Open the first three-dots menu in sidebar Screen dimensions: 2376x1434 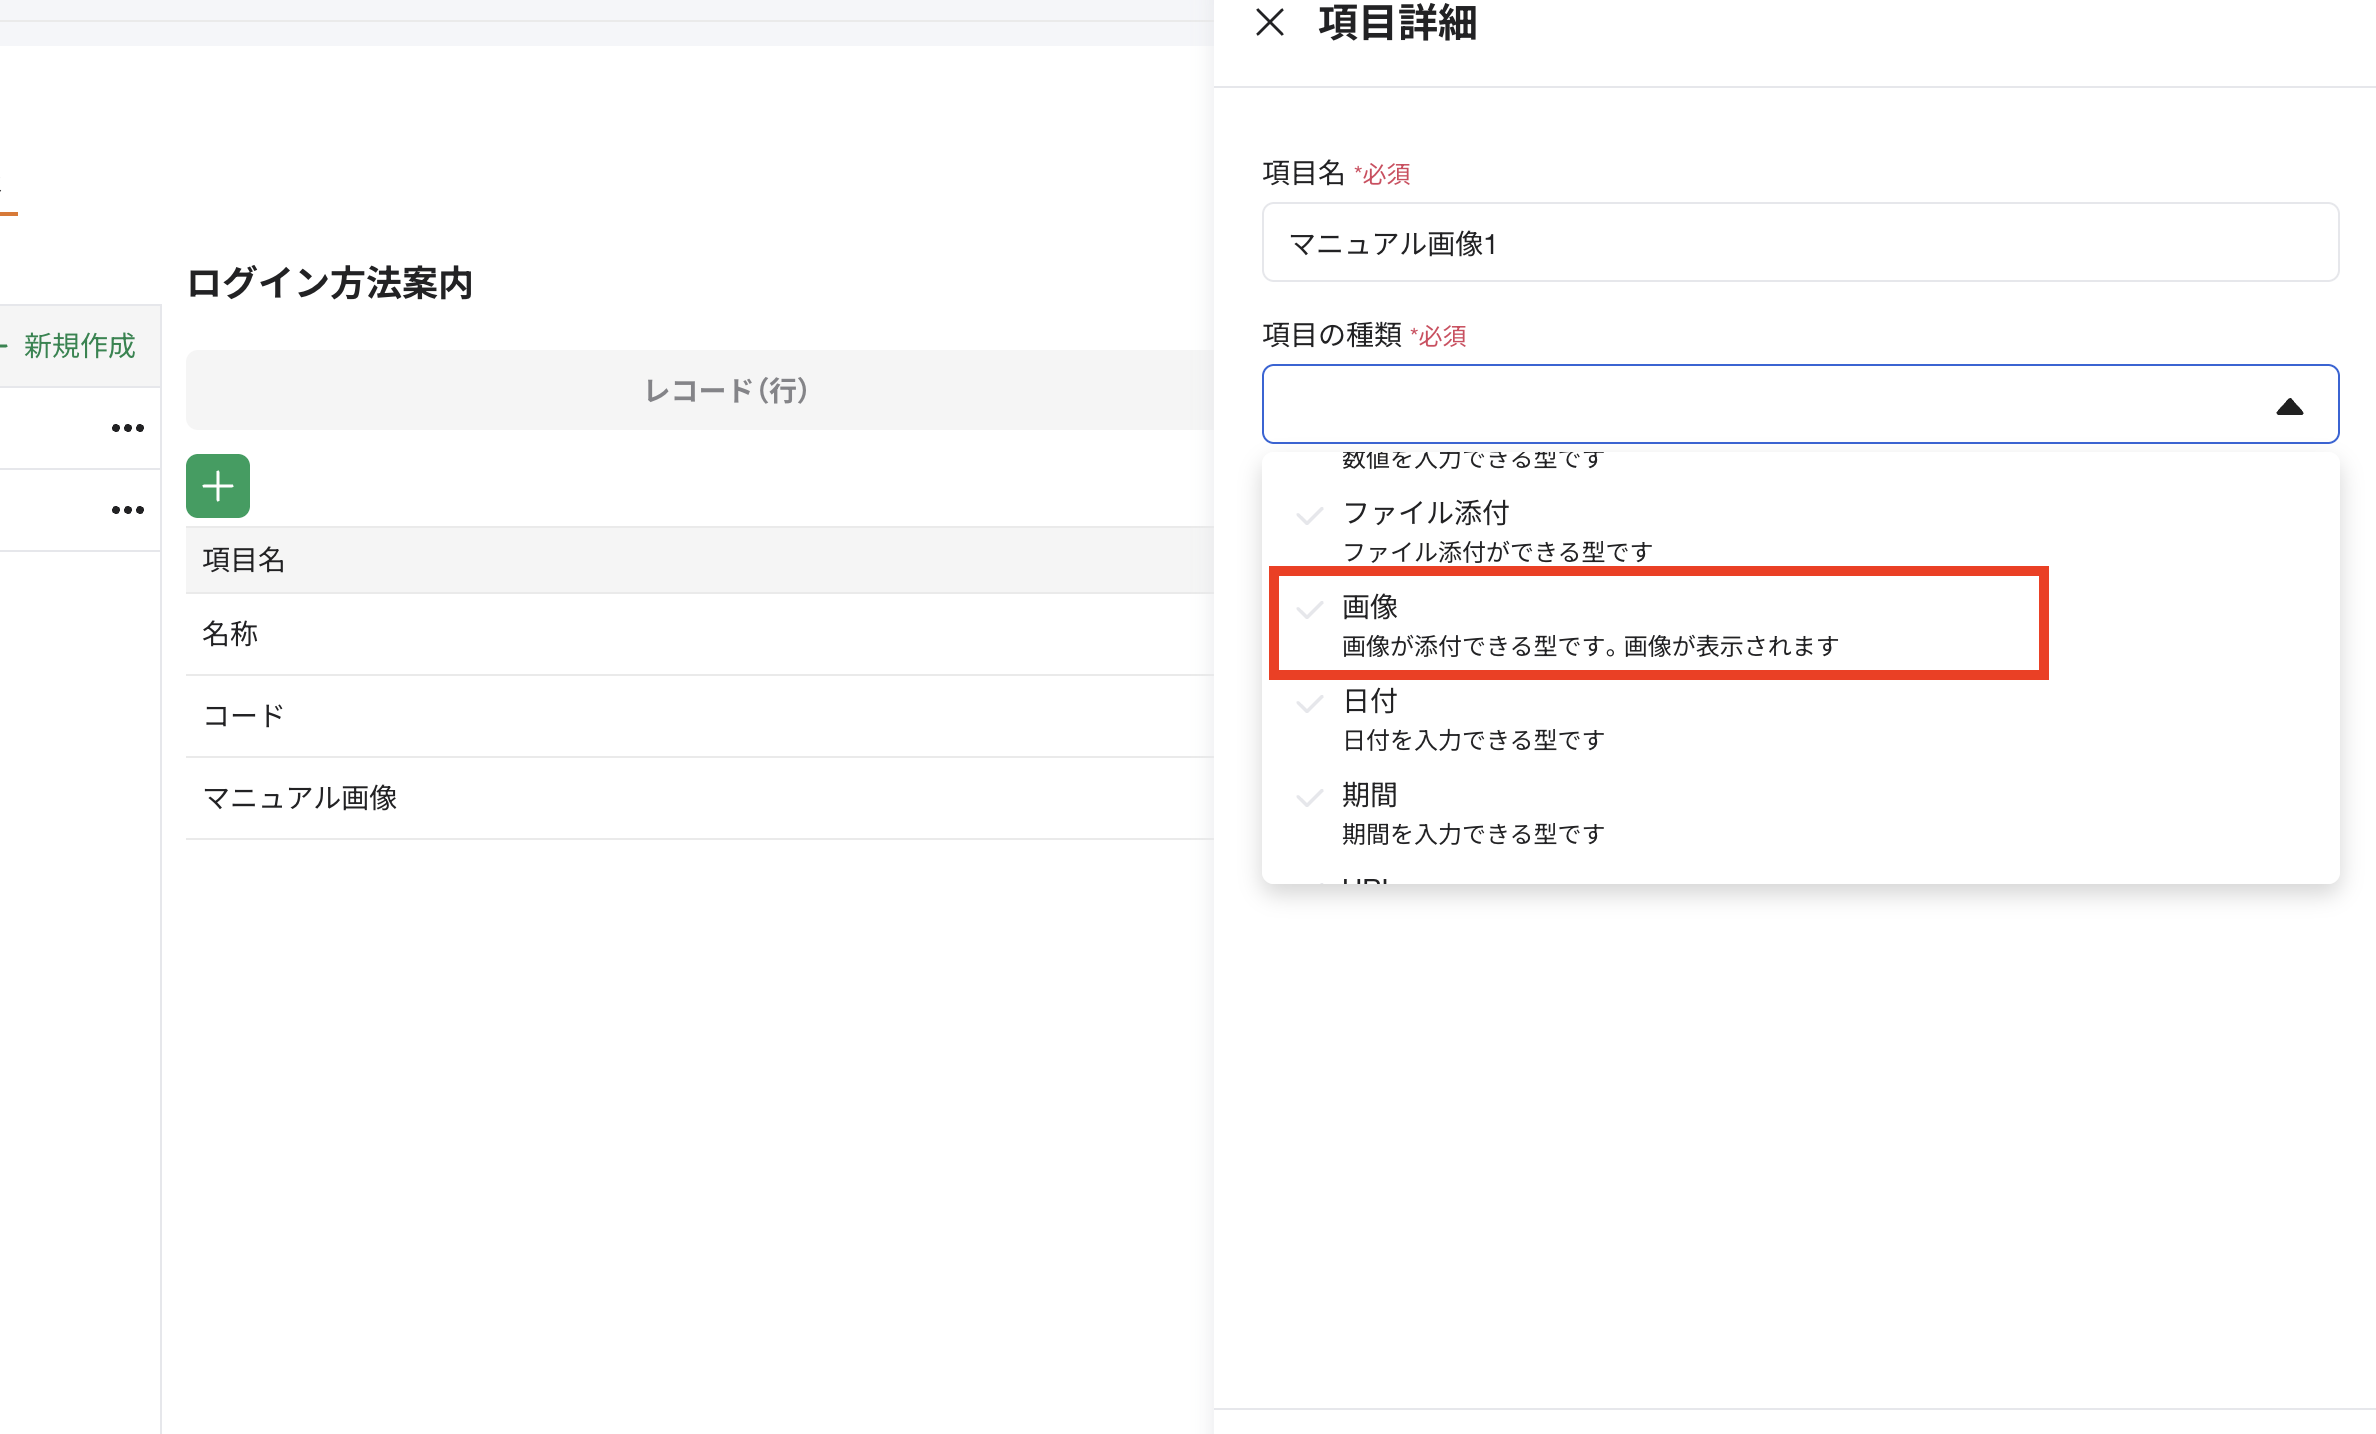[127, 428]
